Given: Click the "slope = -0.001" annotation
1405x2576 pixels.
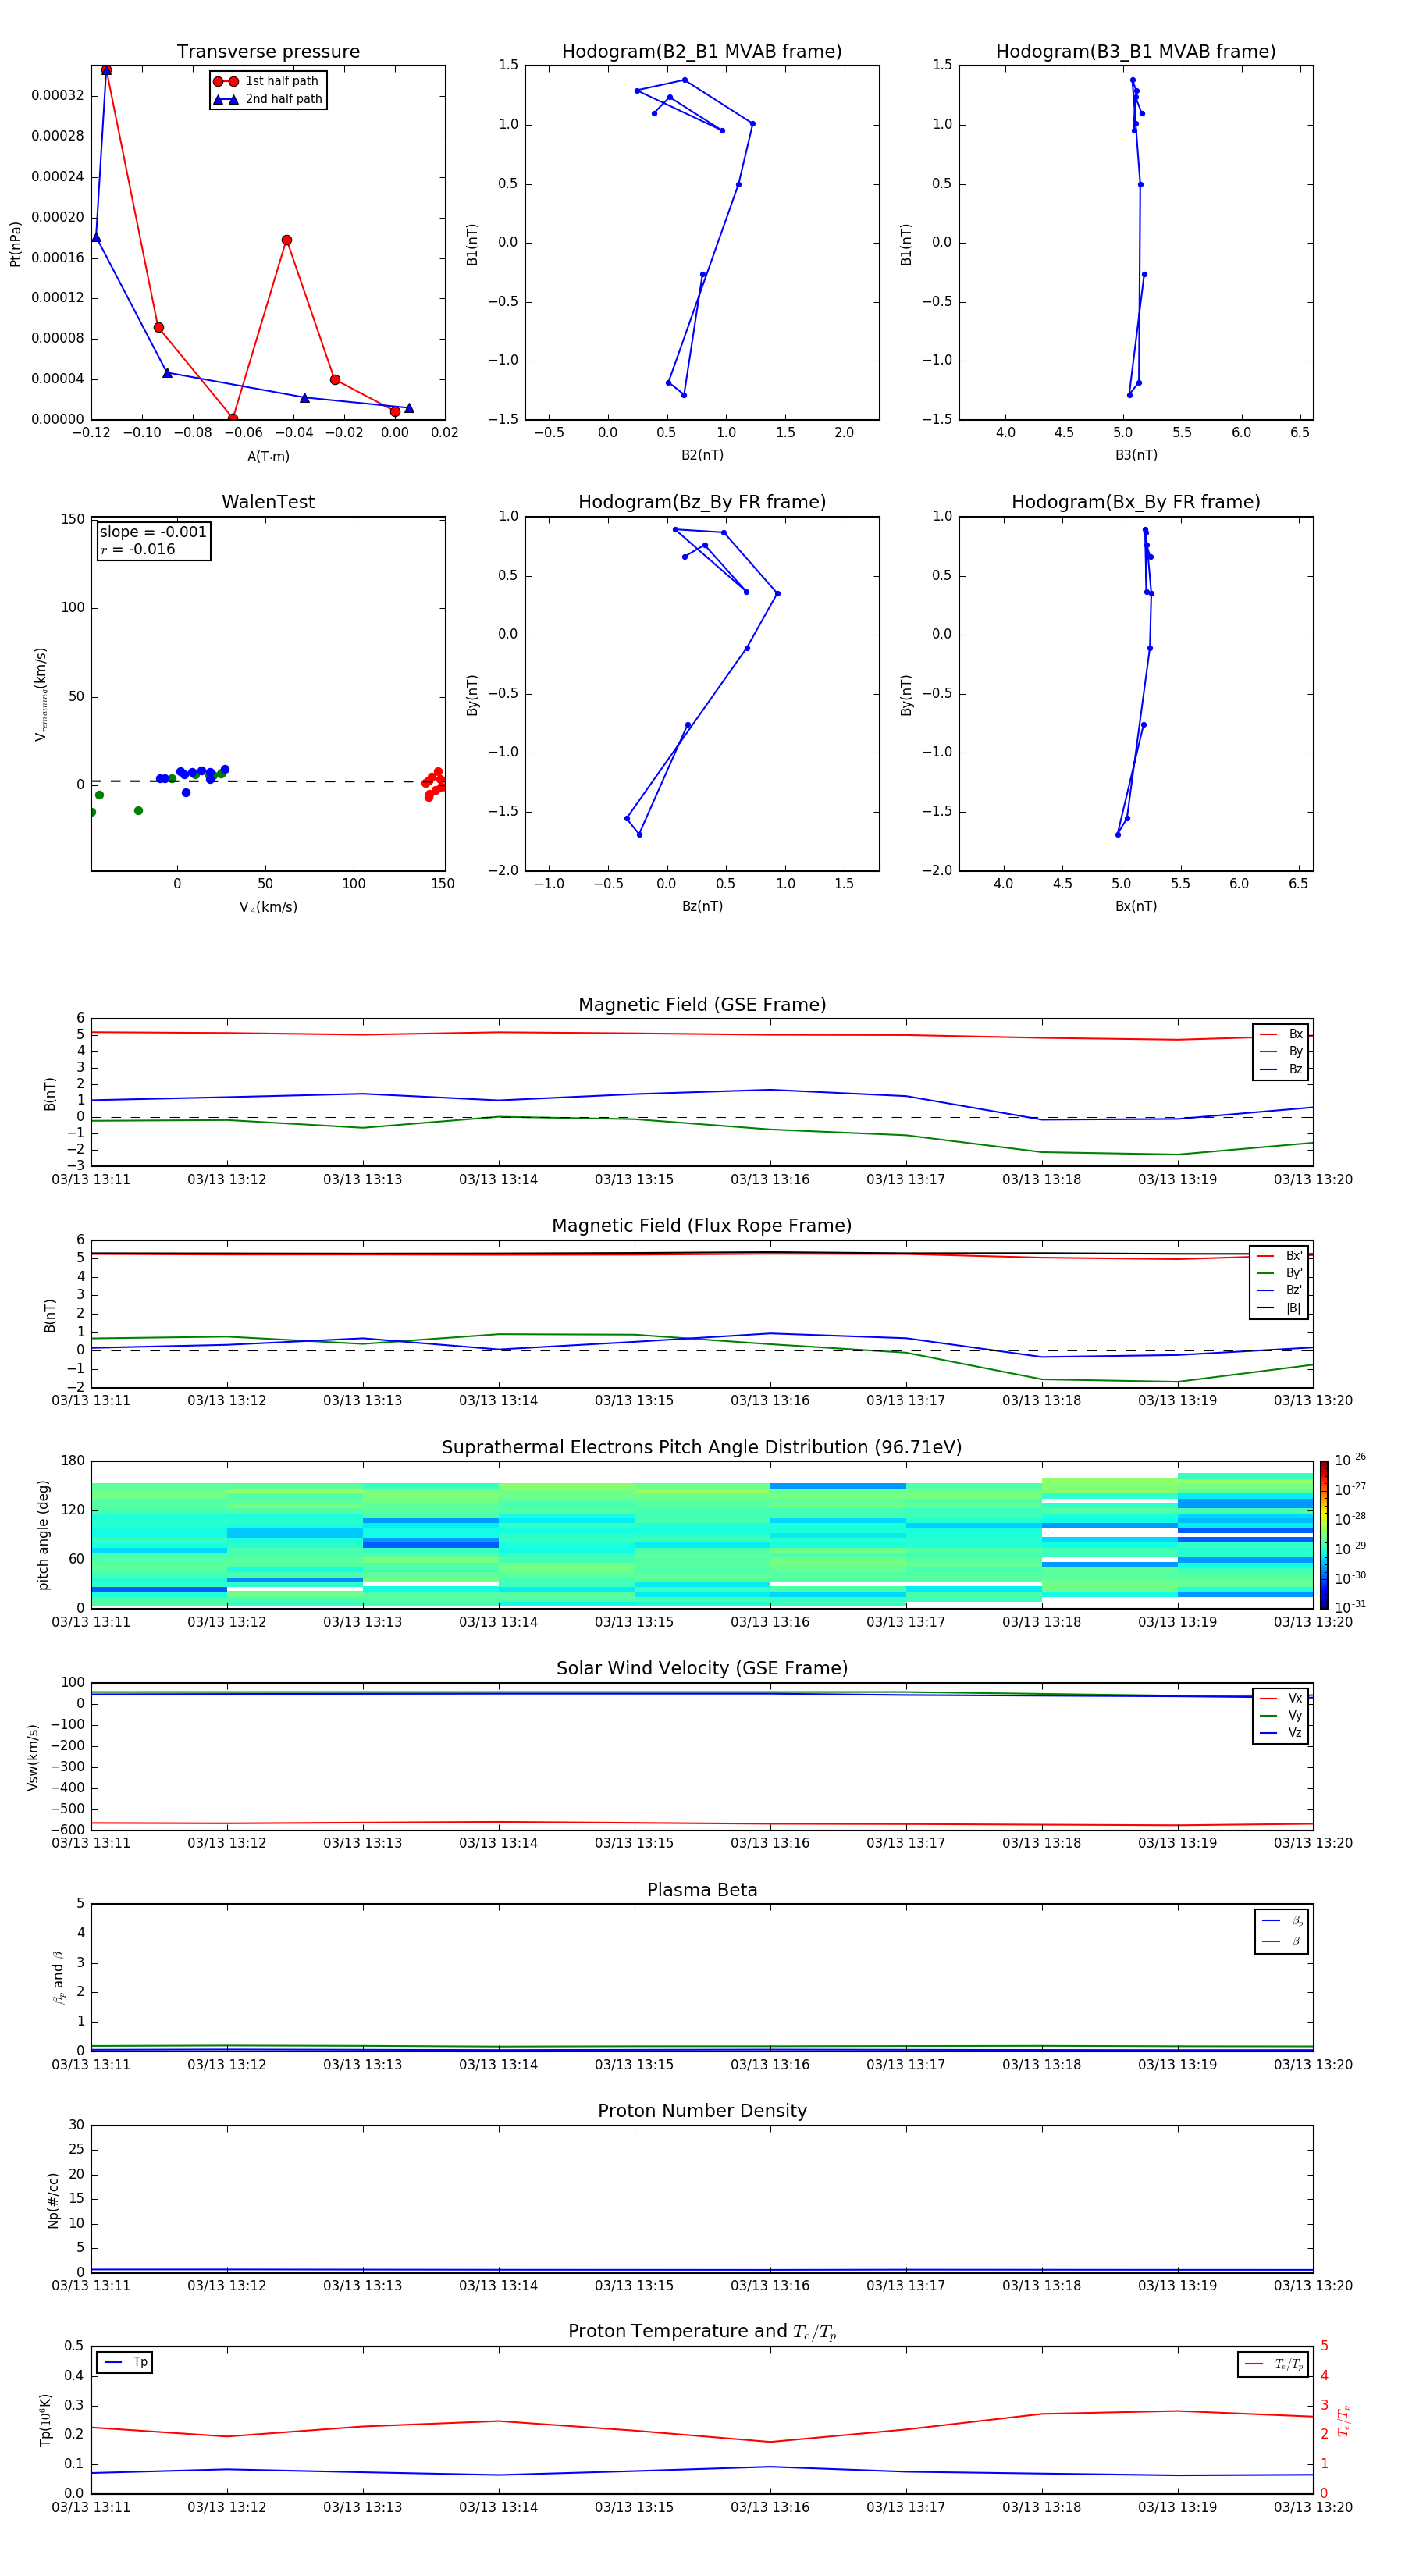Looking at the screenshot, I should tap(153, 532).
